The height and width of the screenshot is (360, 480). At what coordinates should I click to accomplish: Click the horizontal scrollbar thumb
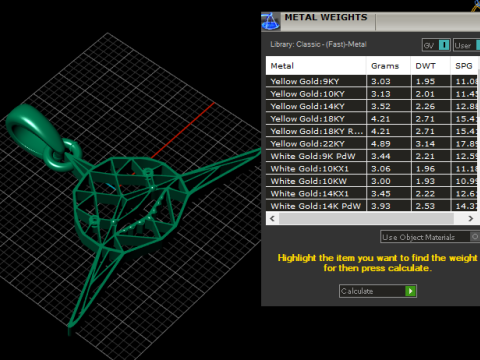pos(366,219)
